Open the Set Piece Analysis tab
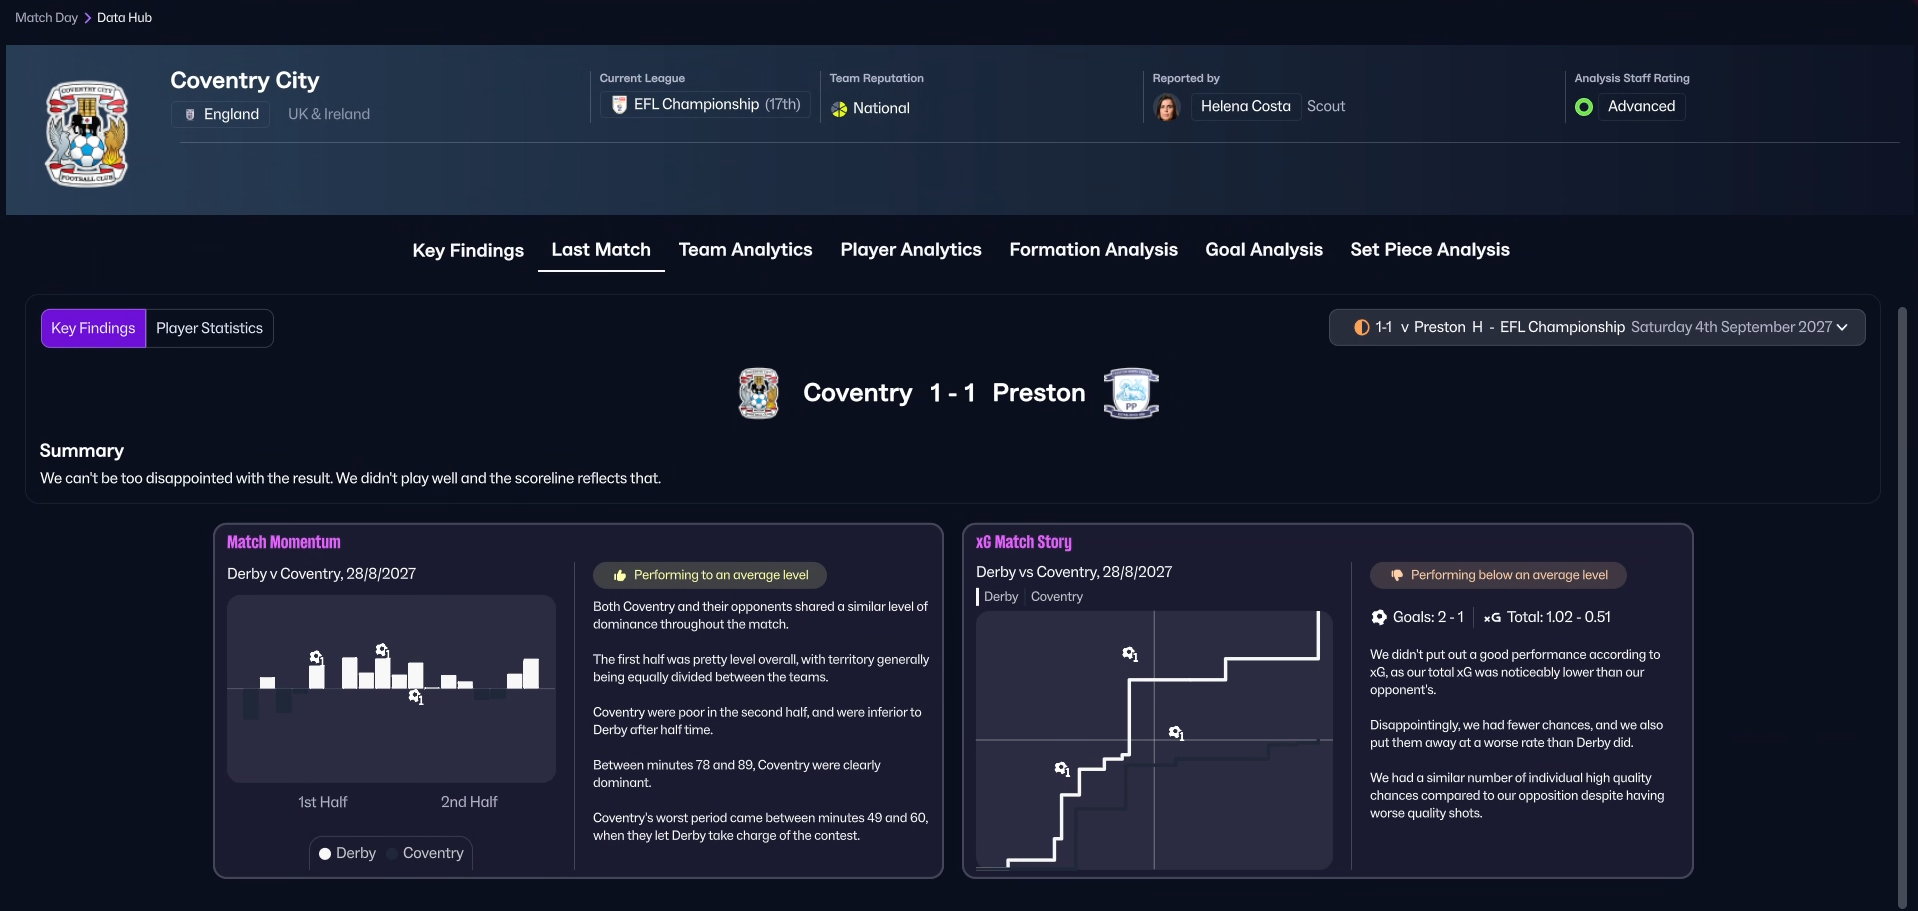Screen dimensions: 1918x911 1430,250
